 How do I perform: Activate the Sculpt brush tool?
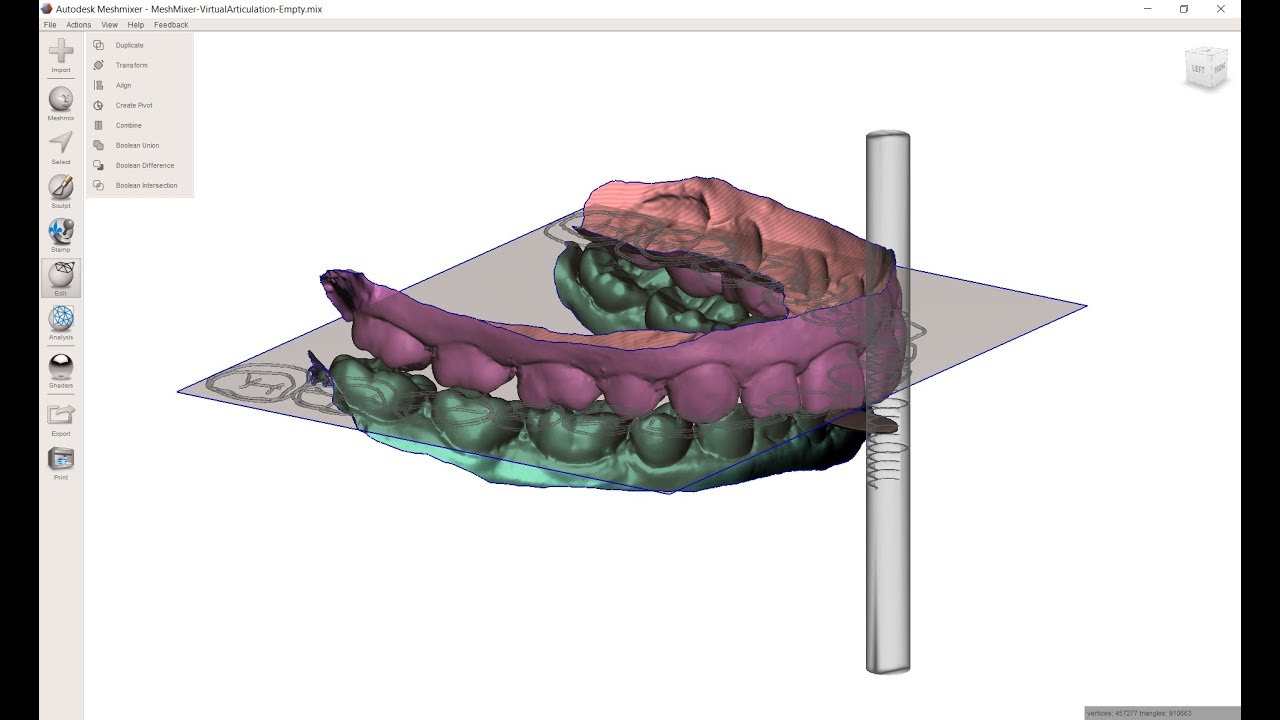[x=61, y=187]
